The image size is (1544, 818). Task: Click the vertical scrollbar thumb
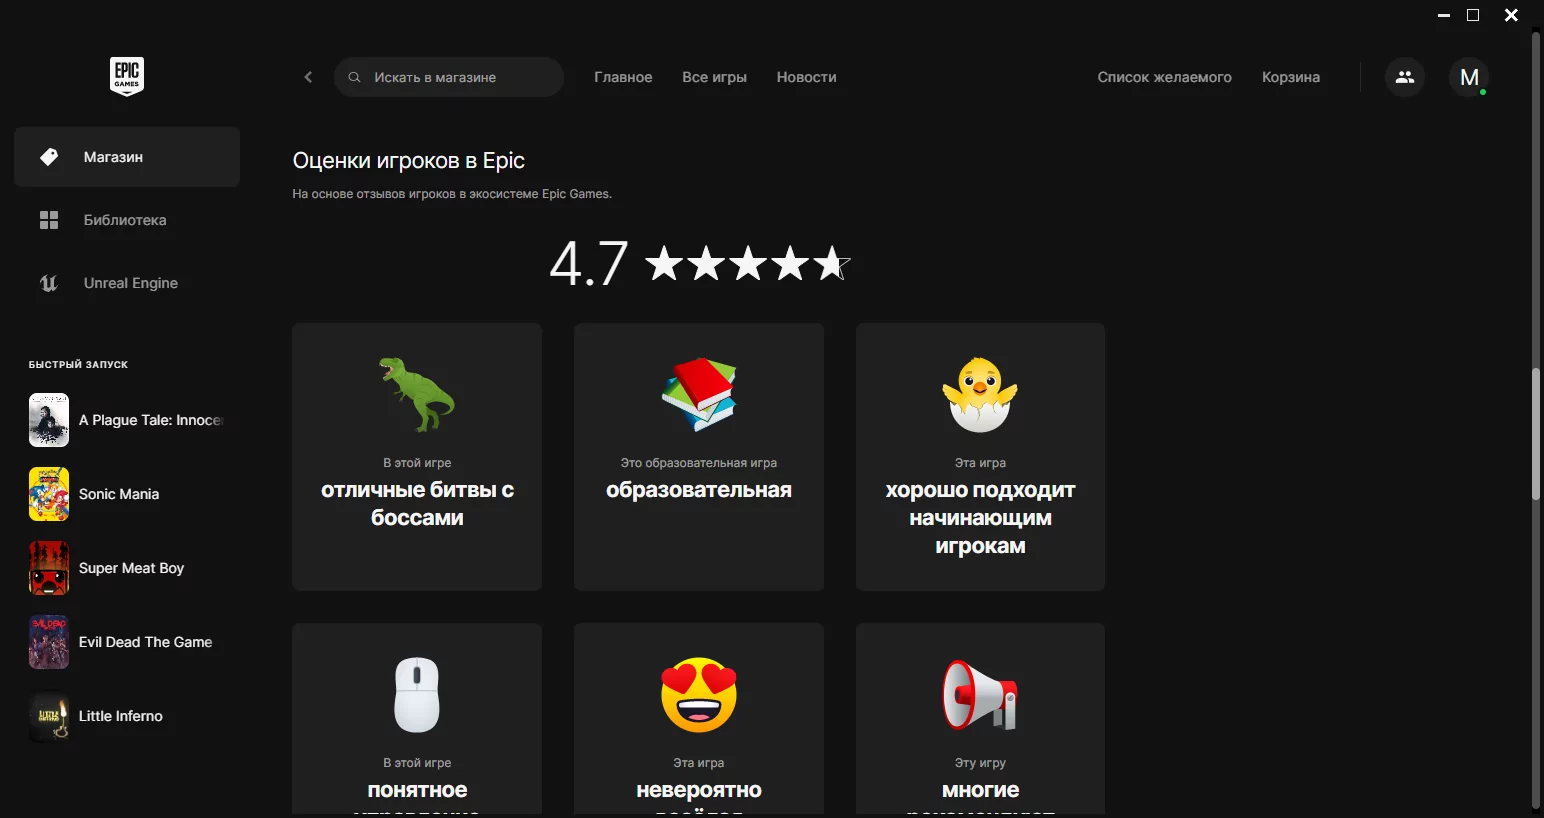pyautogui.click(x=1536, y=435)
